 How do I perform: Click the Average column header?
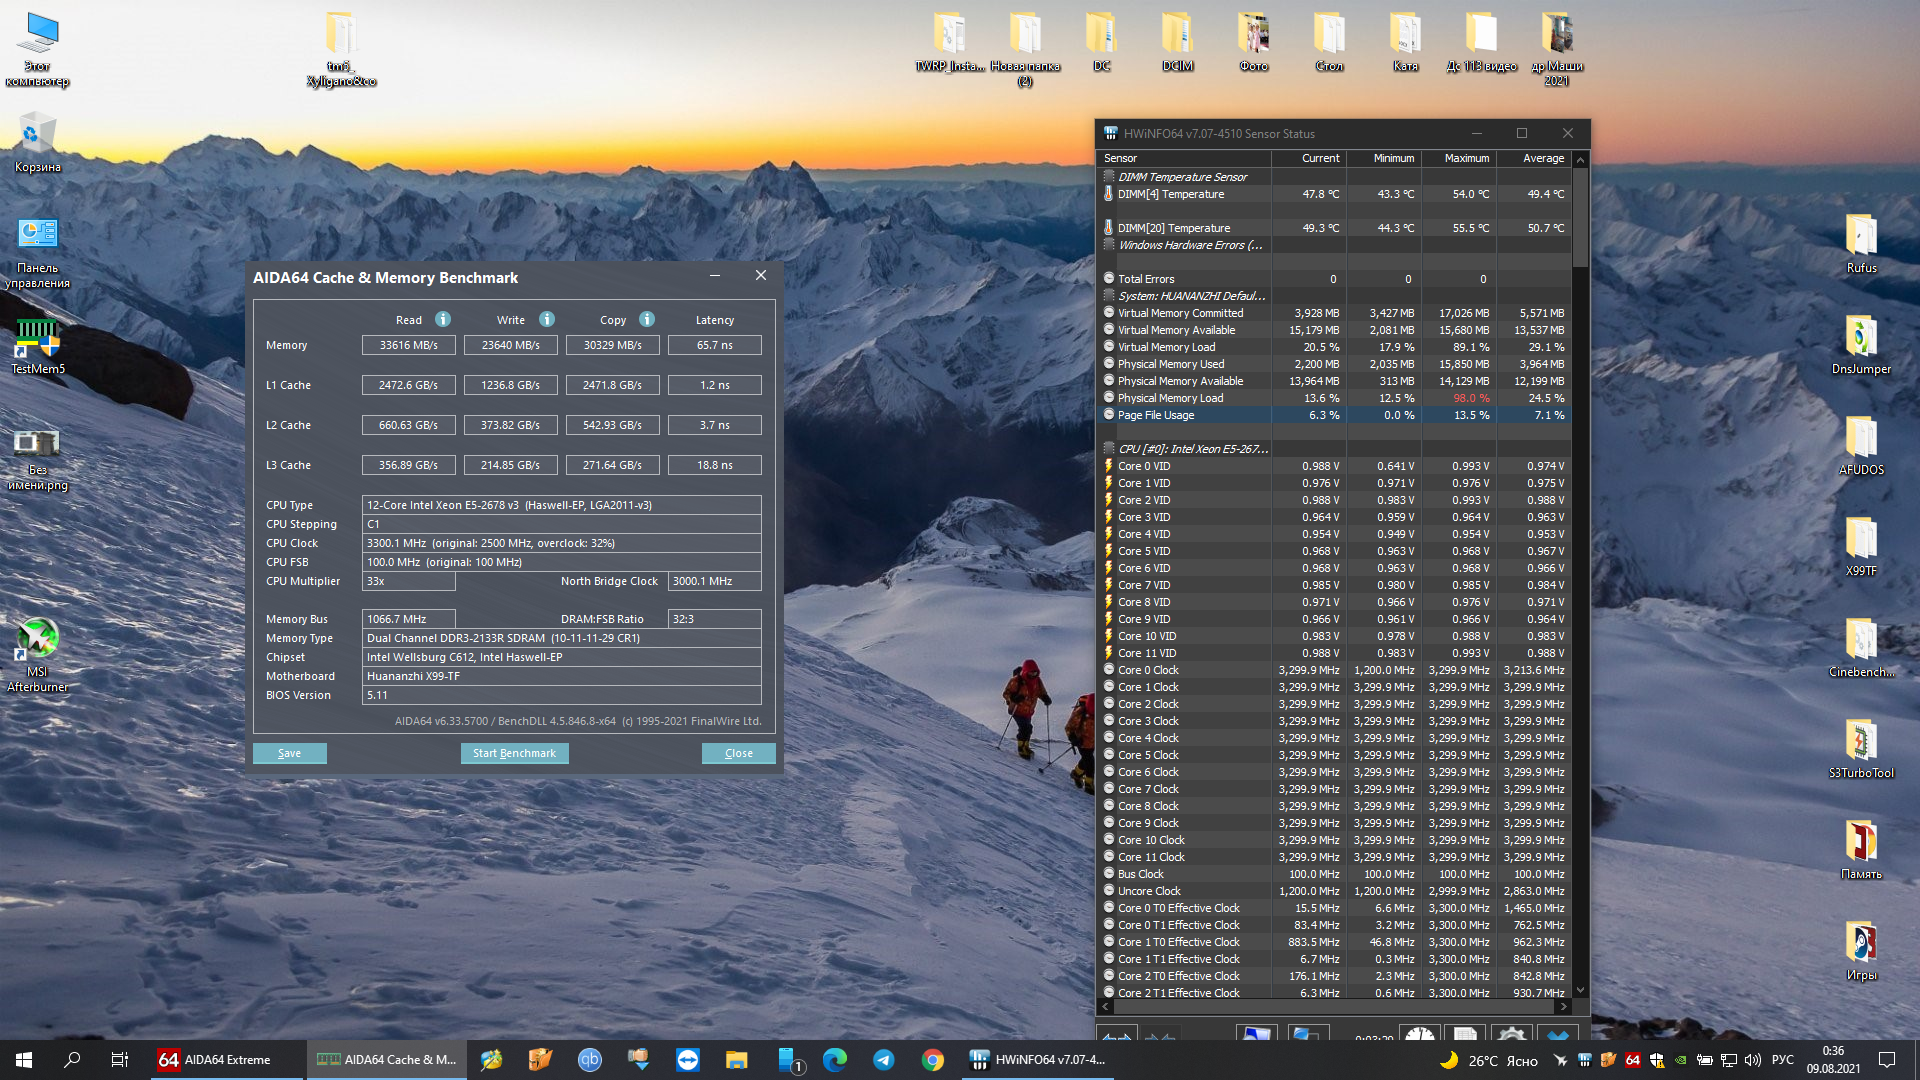[1542, 158]
